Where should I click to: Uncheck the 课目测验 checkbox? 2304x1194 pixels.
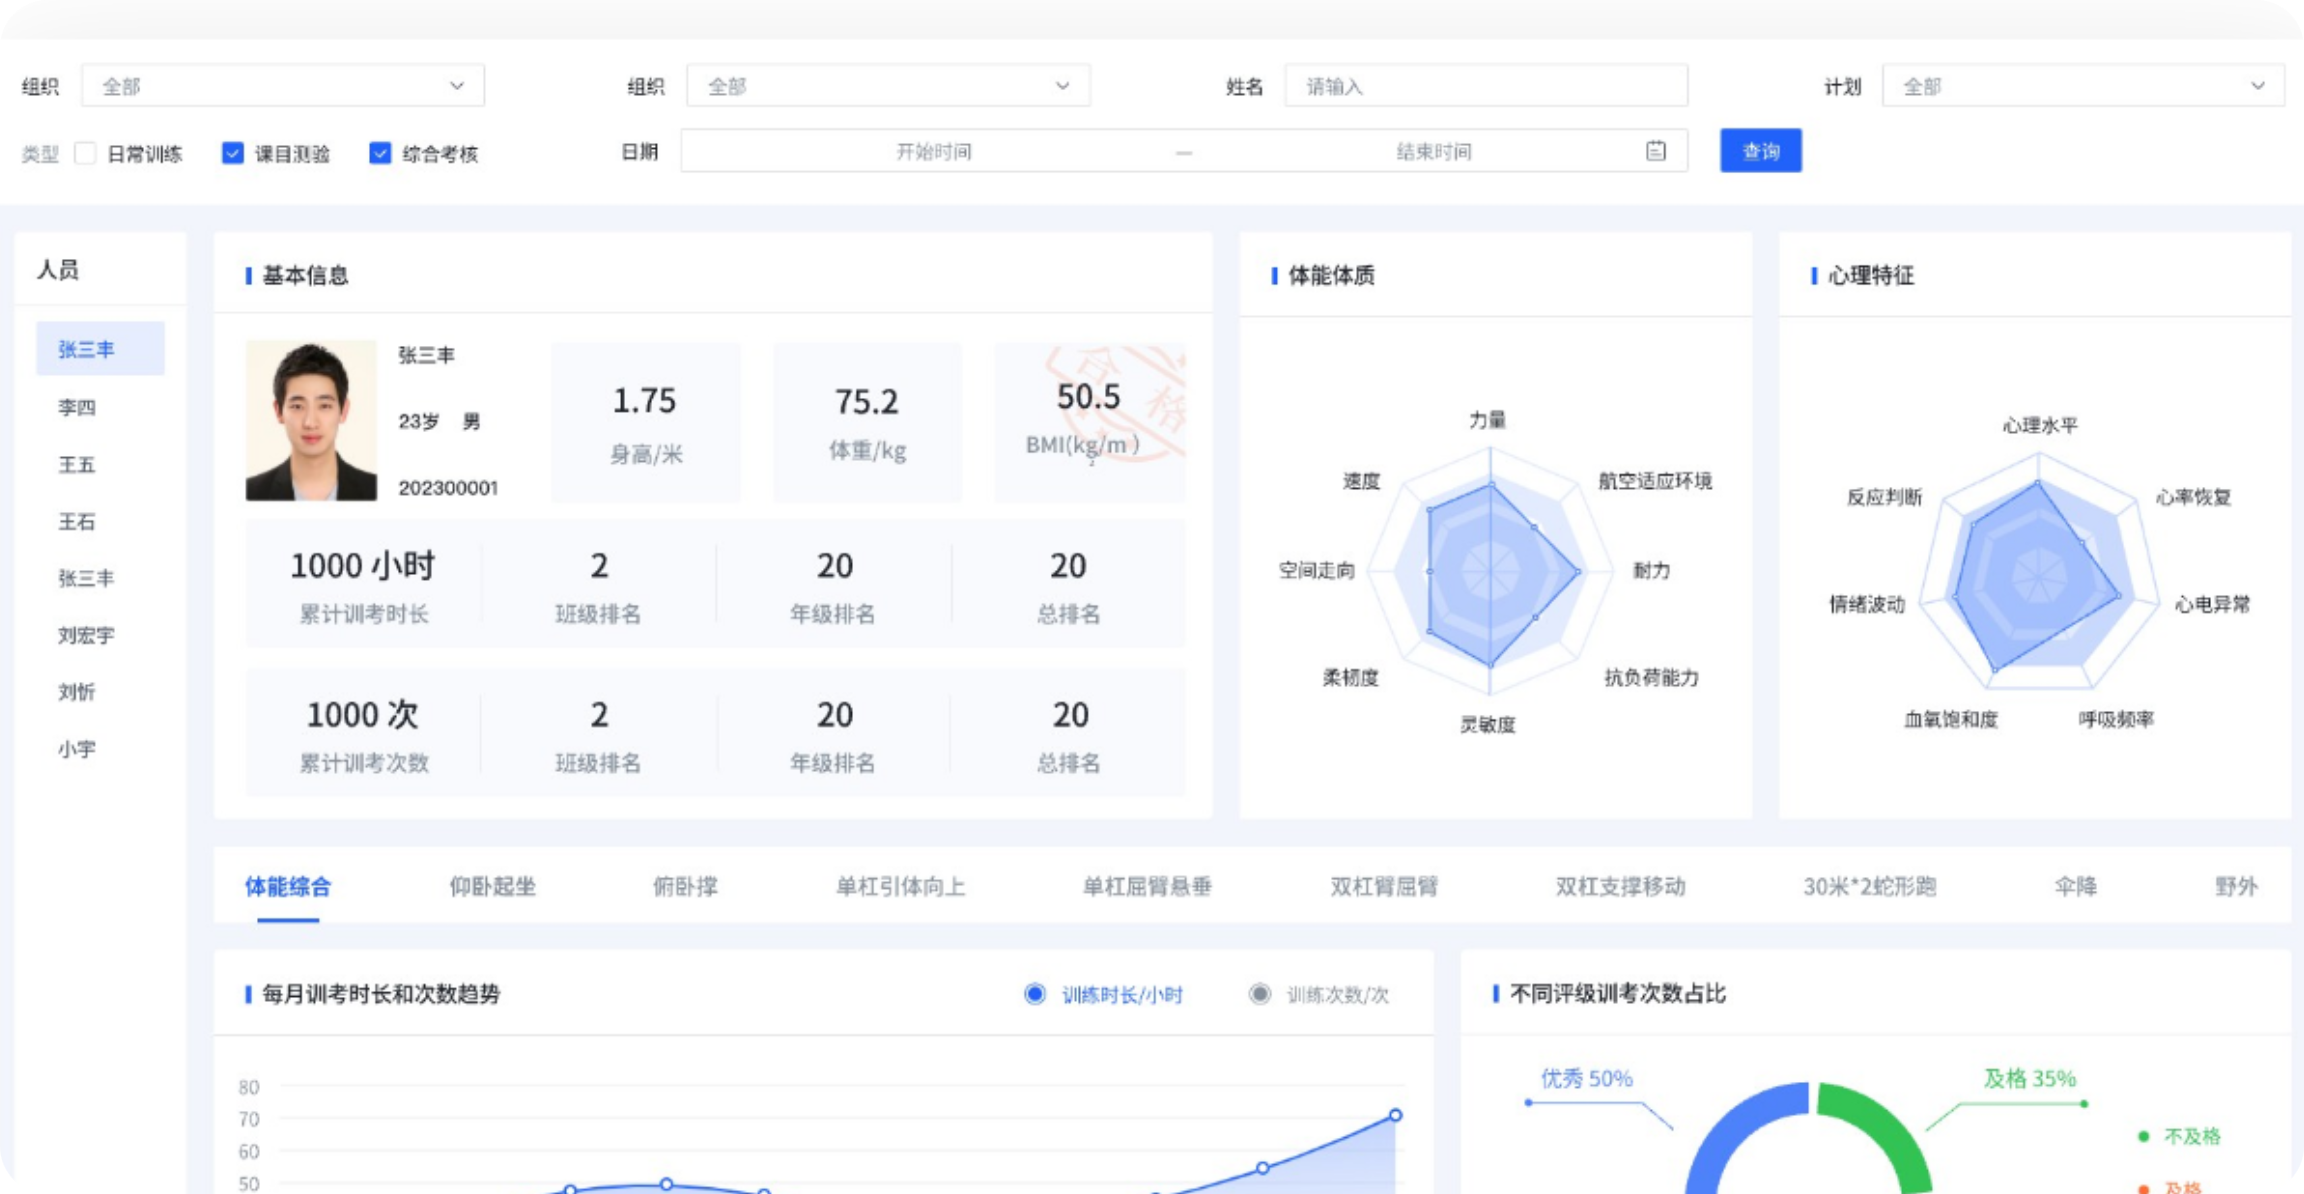[233, 154]
